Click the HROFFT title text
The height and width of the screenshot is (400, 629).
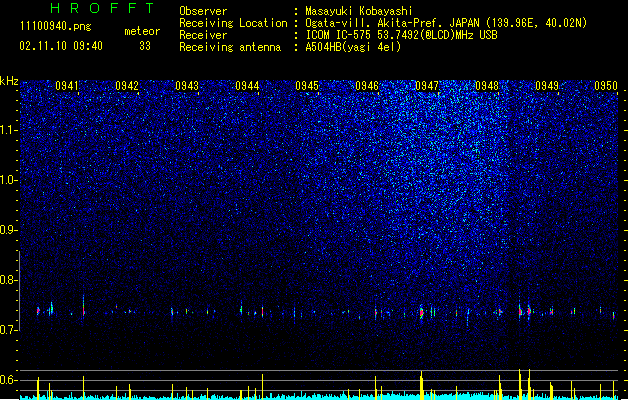pyautogui.click(x=102, y=8)
